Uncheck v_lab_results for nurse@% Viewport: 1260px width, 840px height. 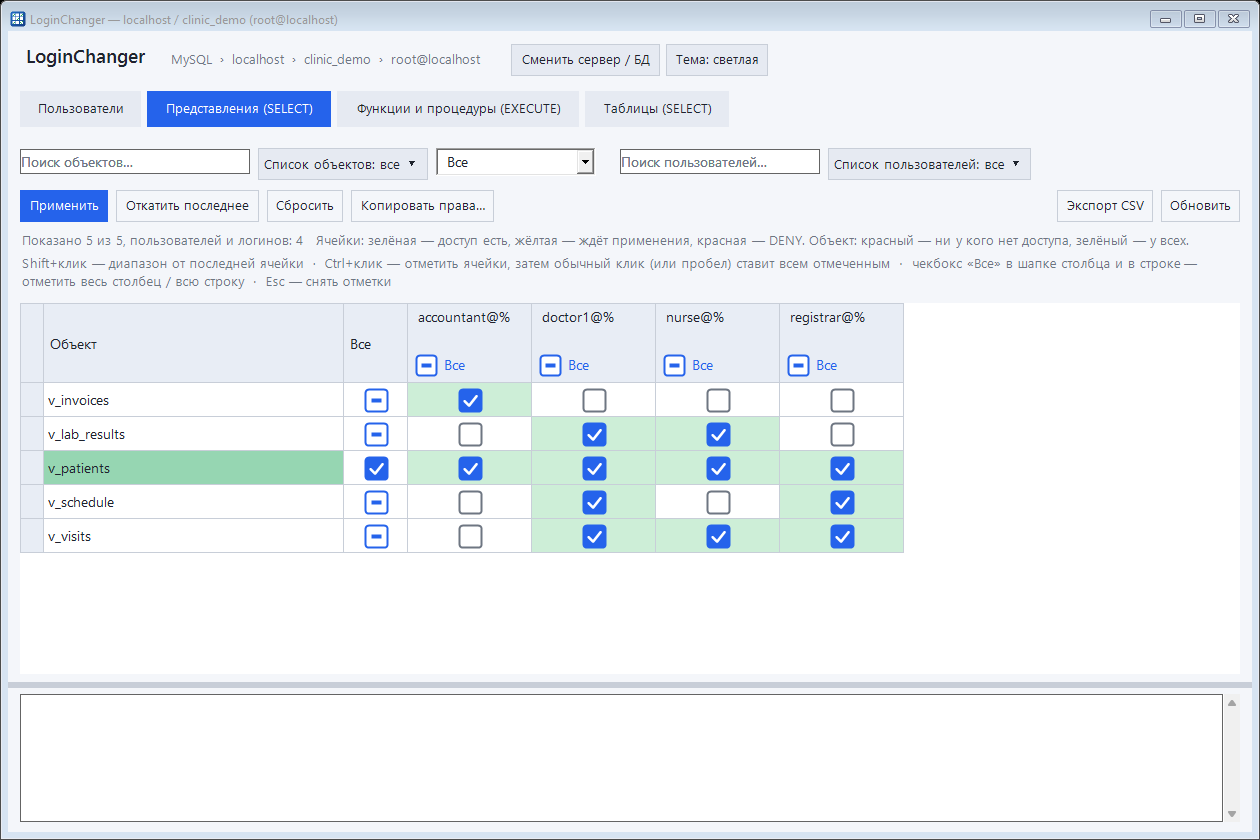[718, 435]
